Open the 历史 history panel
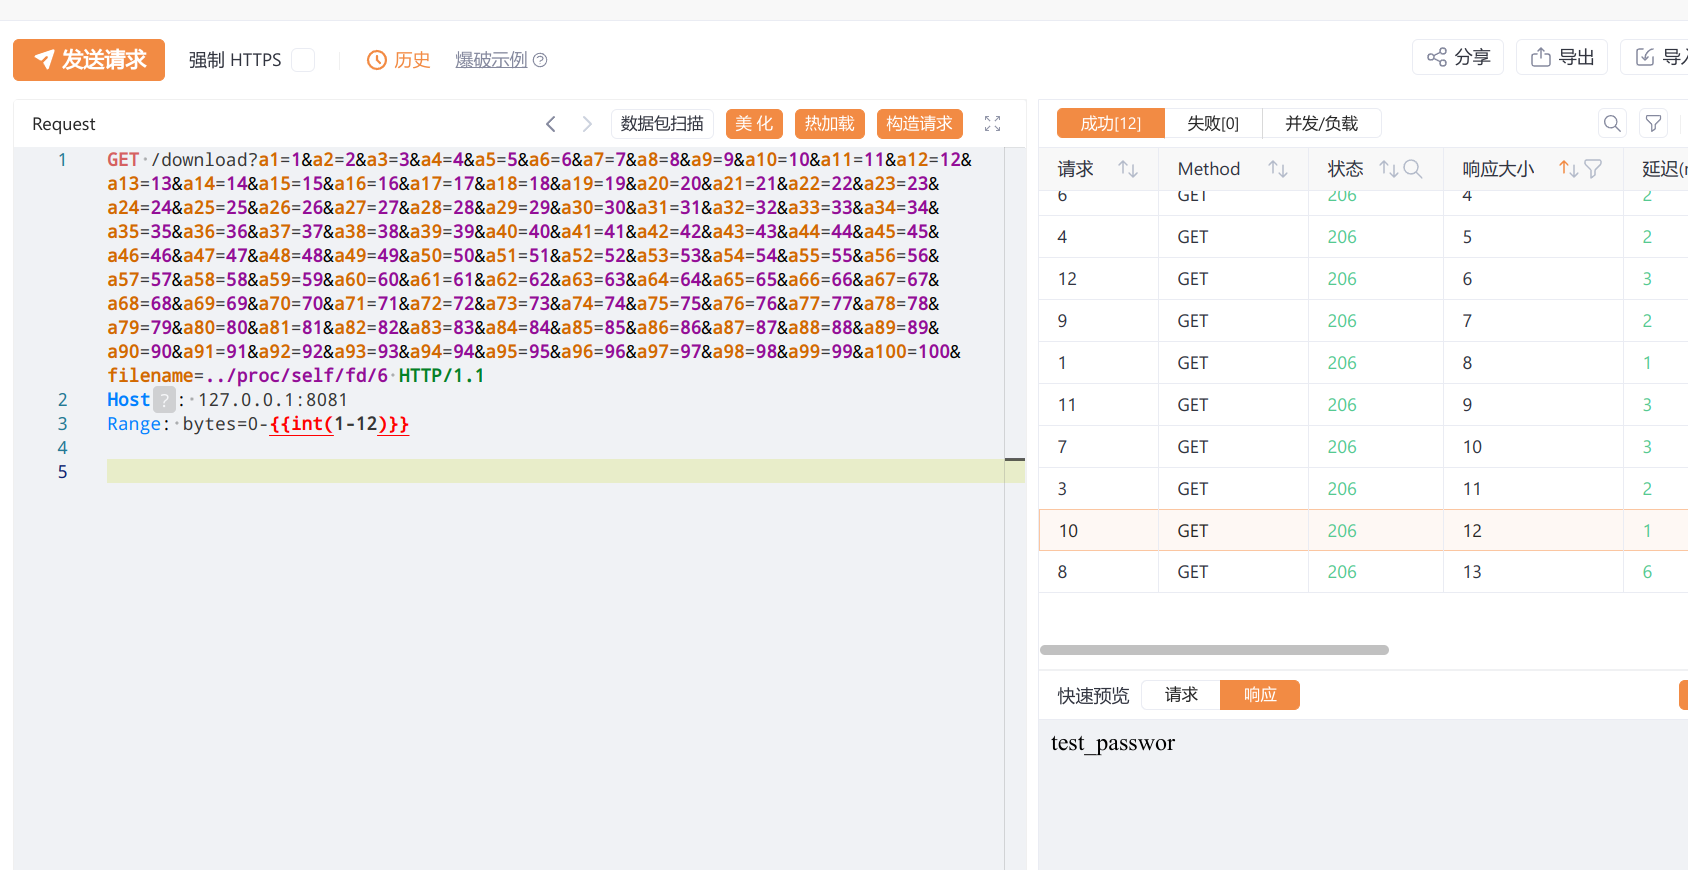The image size is (1688, 870). [x=399, y=60]
